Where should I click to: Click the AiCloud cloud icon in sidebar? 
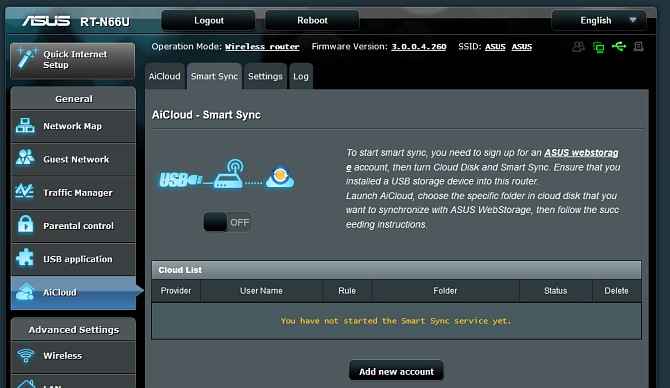25,291
